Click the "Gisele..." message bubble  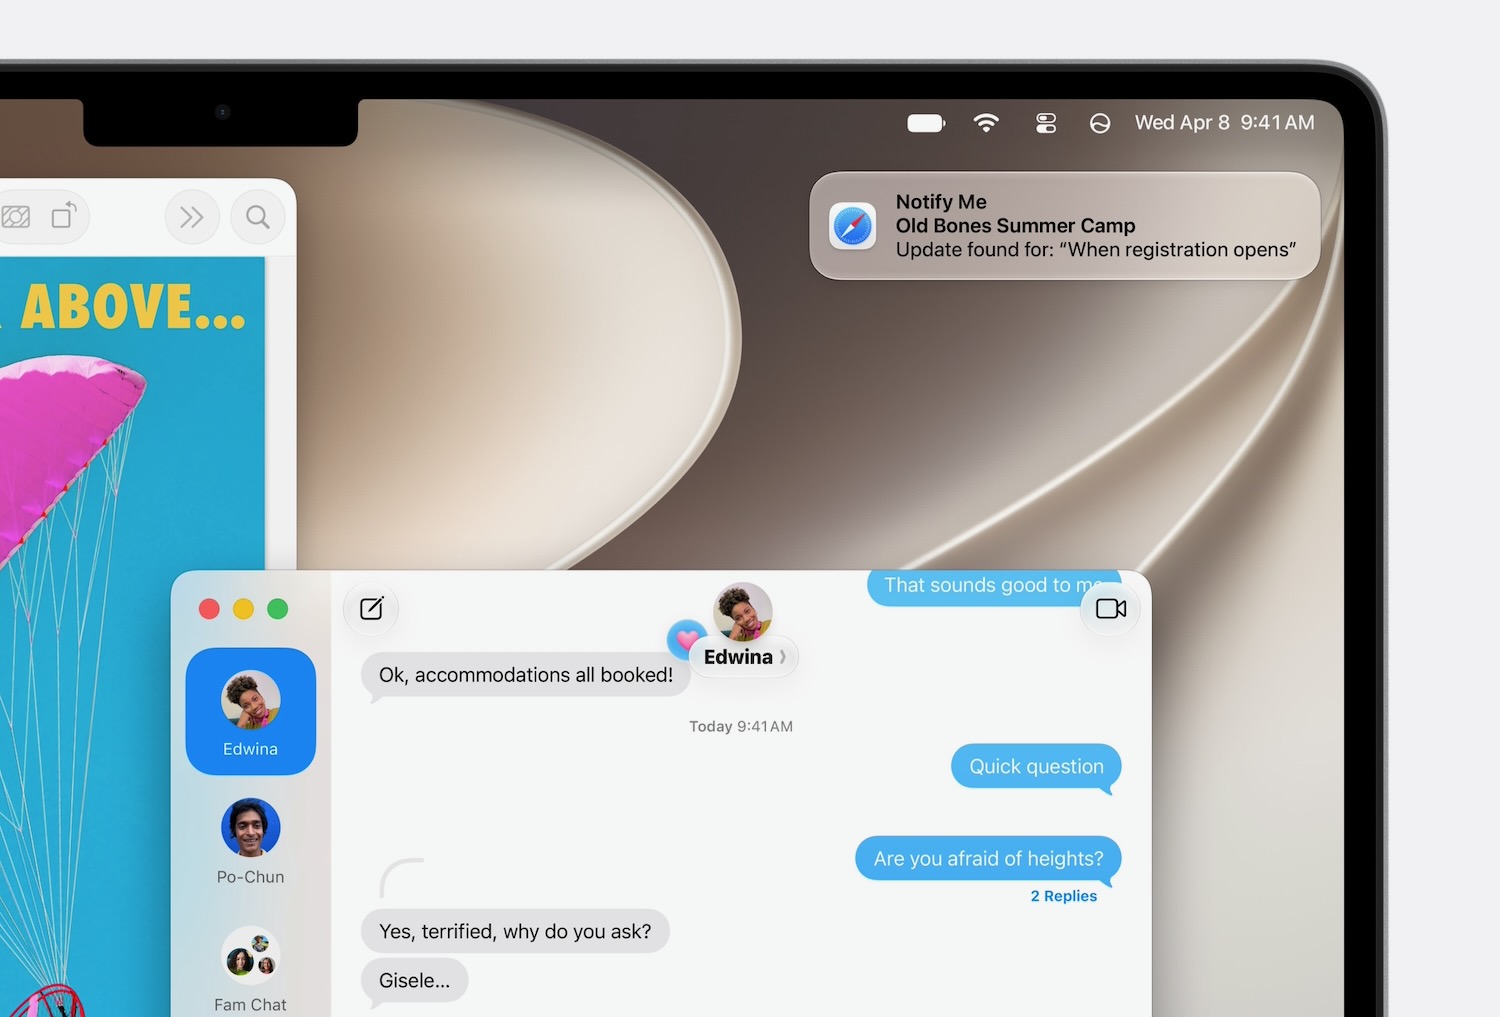(414, 981)
